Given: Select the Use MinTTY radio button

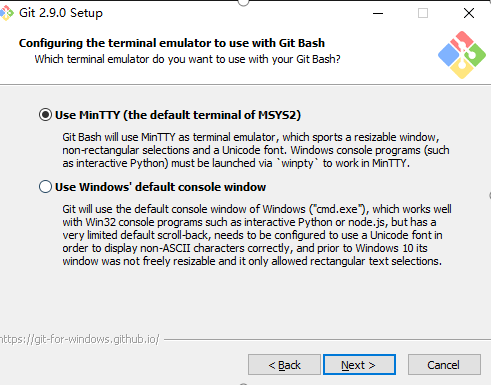Looking at the screenshot, I should [45, 115].
